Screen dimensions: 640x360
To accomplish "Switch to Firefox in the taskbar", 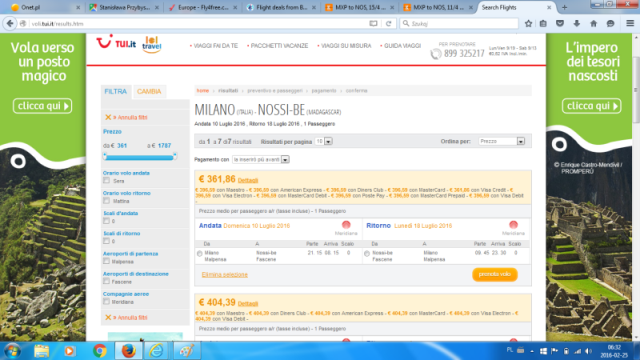I will pyautogui.click(x=128, y=351).
